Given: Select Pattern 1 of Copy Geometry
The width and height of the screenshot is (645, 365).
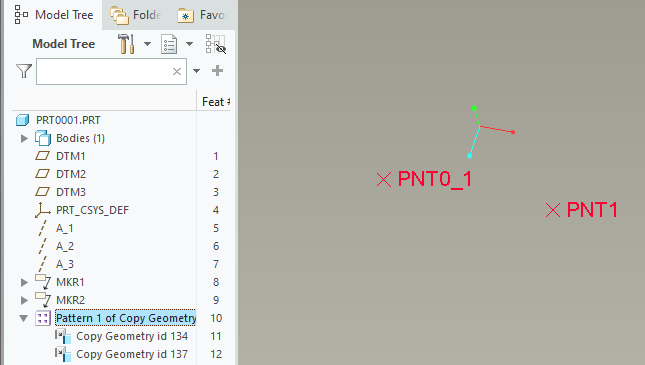Looking at the screenshot, I should (x=125, y=318).
